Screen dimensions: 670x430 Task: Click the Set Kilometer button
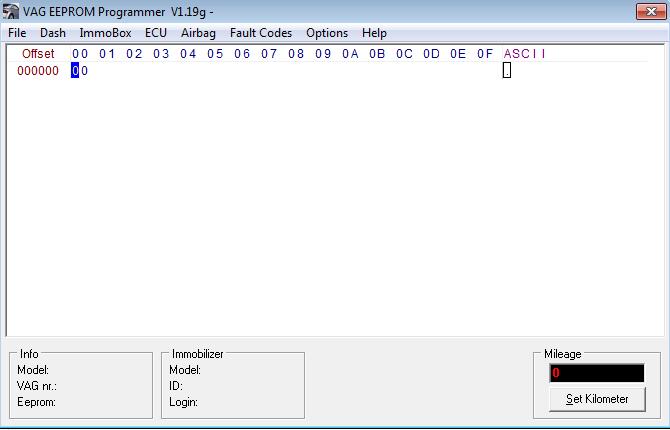click(x=597, y=399)
